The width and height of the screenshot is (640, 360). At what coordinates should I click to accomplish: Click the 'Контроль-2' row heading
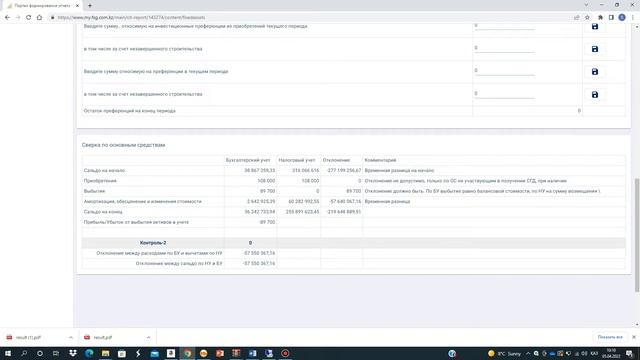point(153,243)
